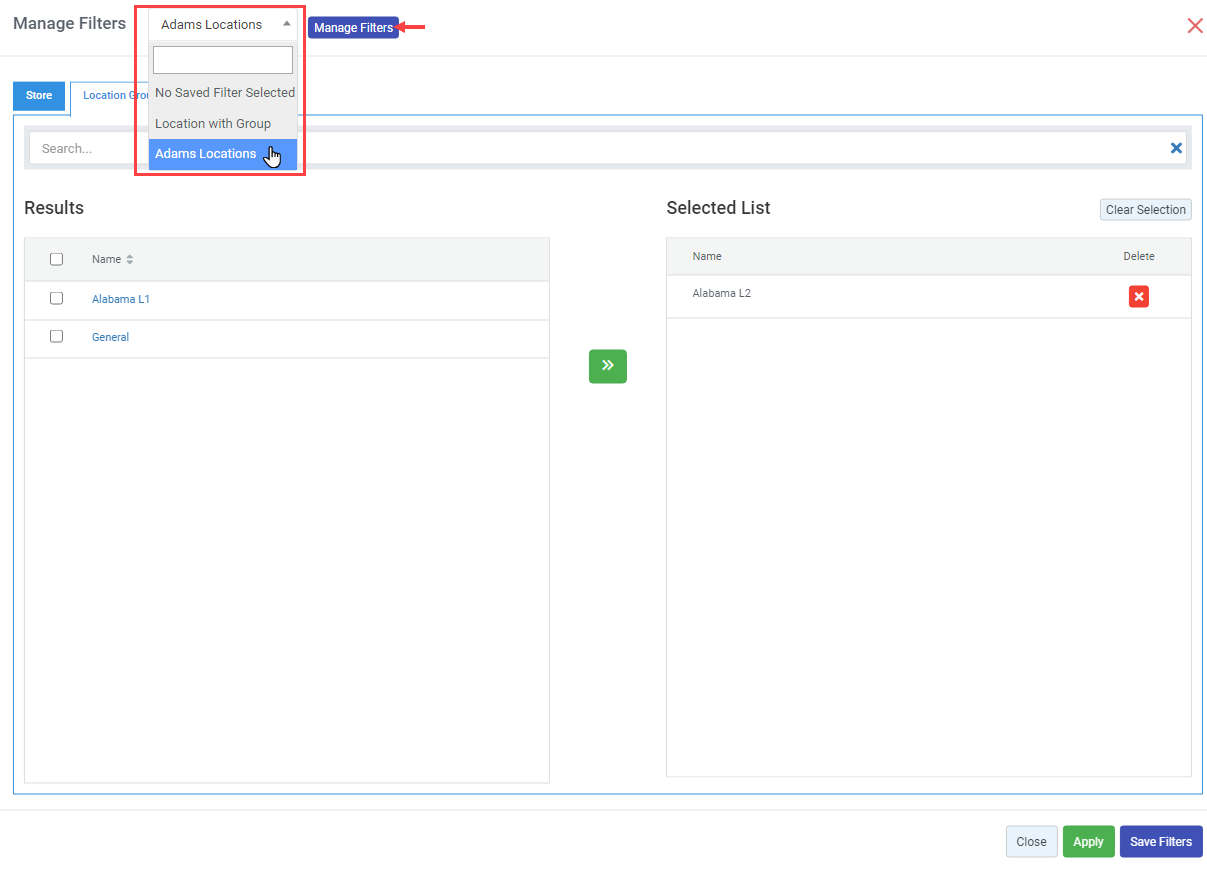Apply the filter with green Apply button

tap(1088, 842)
